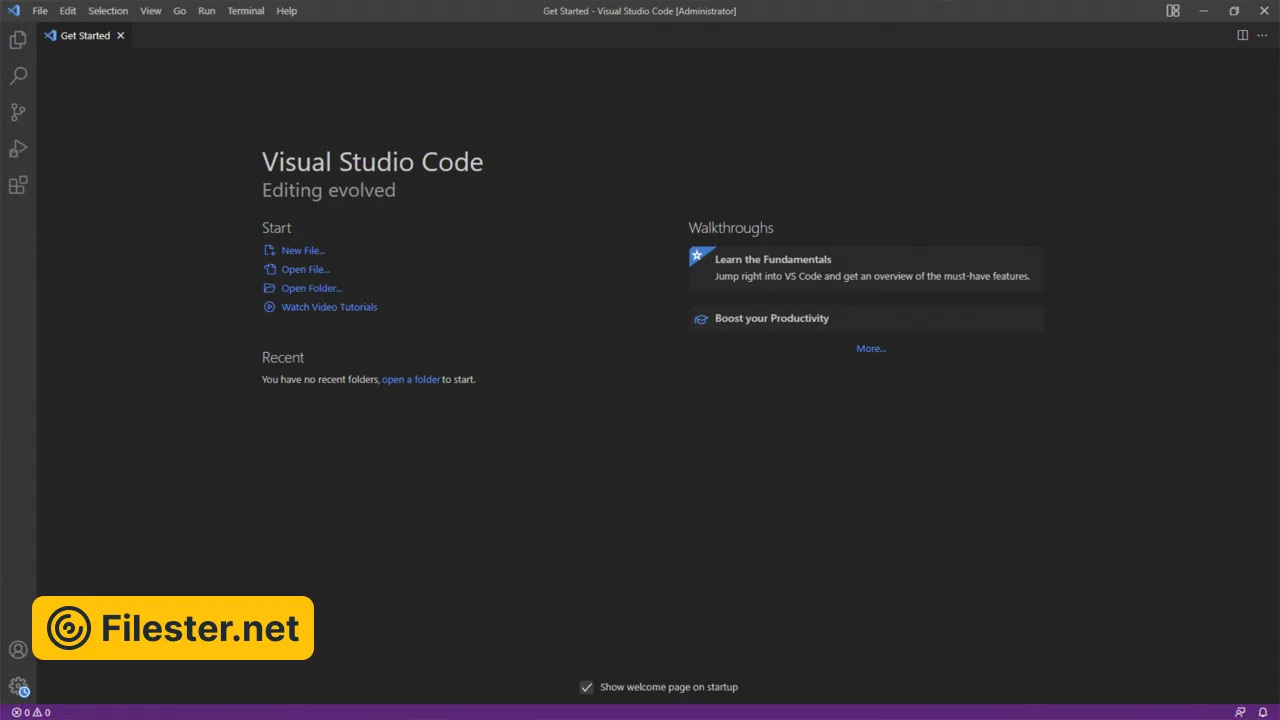This screenshot has height=720, width=1280.
Task: Click the Accounts icon in activity bar
Action: pyautogui.click(x=18, y=650)
